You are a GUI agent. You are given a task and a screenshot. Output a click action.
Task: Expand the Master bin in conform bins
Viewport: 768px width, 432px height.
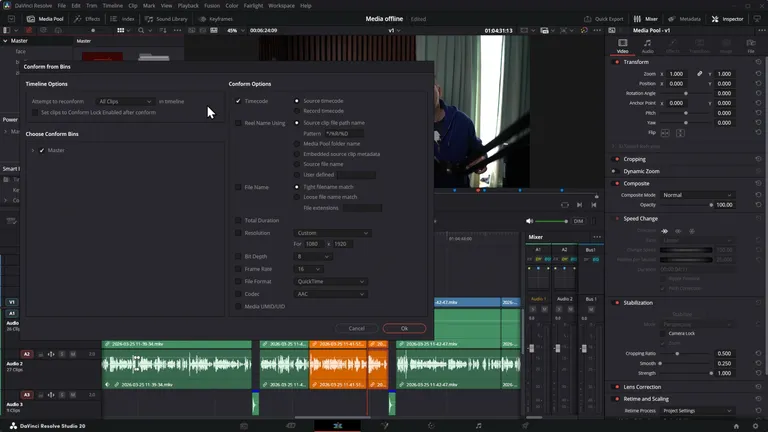[33, 150]
